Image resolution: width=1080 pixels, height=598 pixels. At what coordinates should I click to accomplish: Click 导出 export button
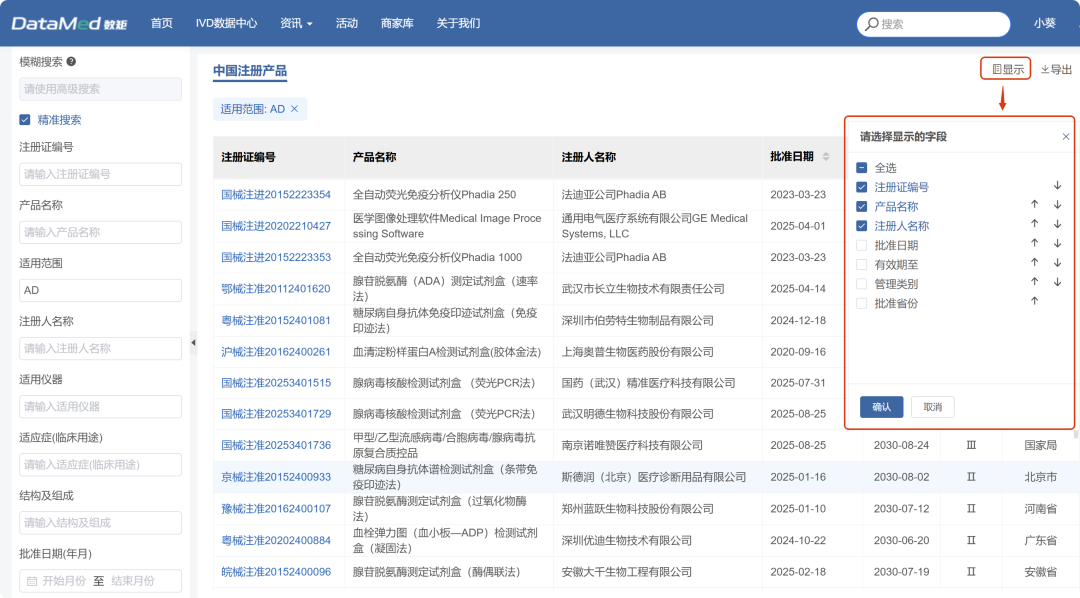(1056, 69)
